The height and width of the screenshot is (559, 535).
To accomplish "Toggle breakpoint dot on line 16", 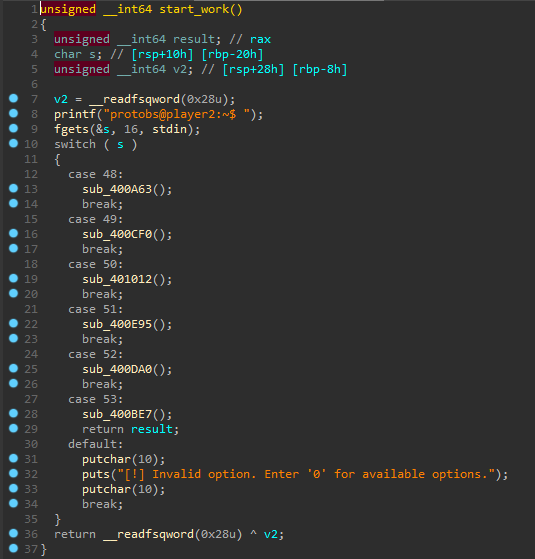I will pyautogui.click(x=14, y=233).
